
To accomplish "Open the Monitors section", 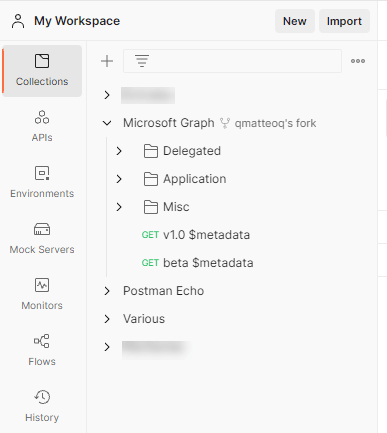I will 42,295.
